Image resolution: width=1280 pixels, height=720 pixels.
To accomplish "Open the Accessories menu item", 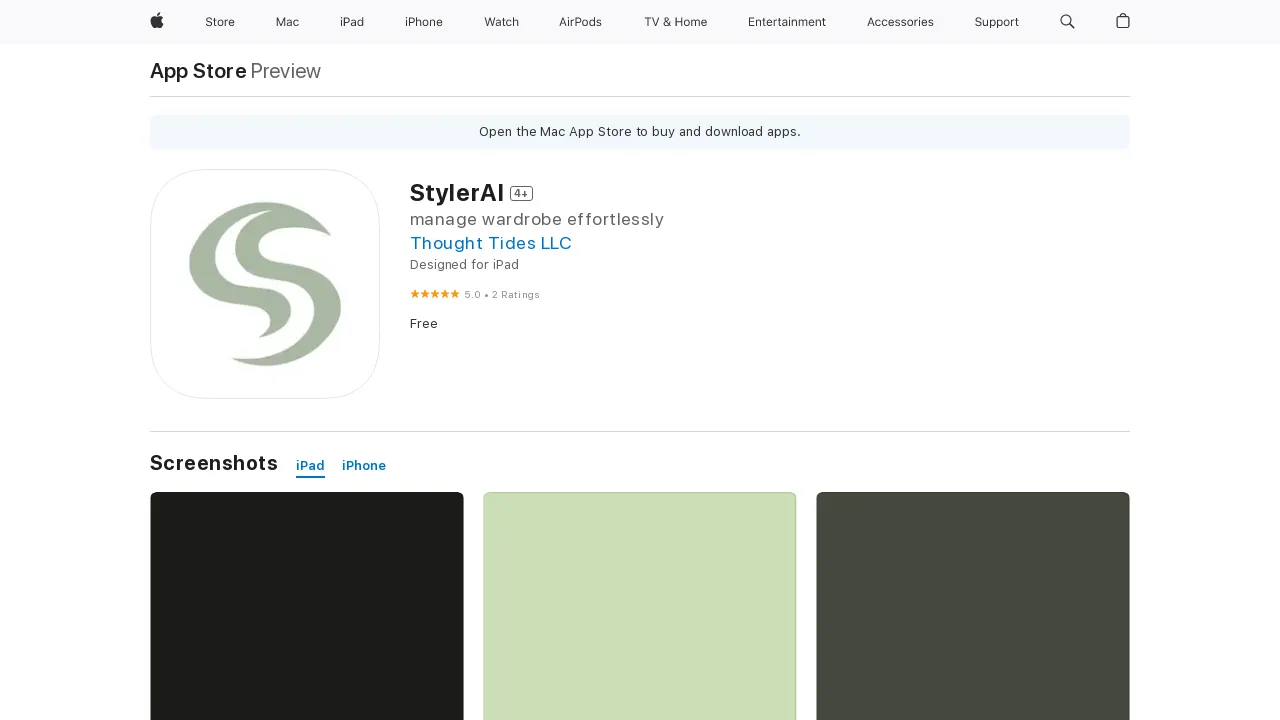I will (900, 22).
